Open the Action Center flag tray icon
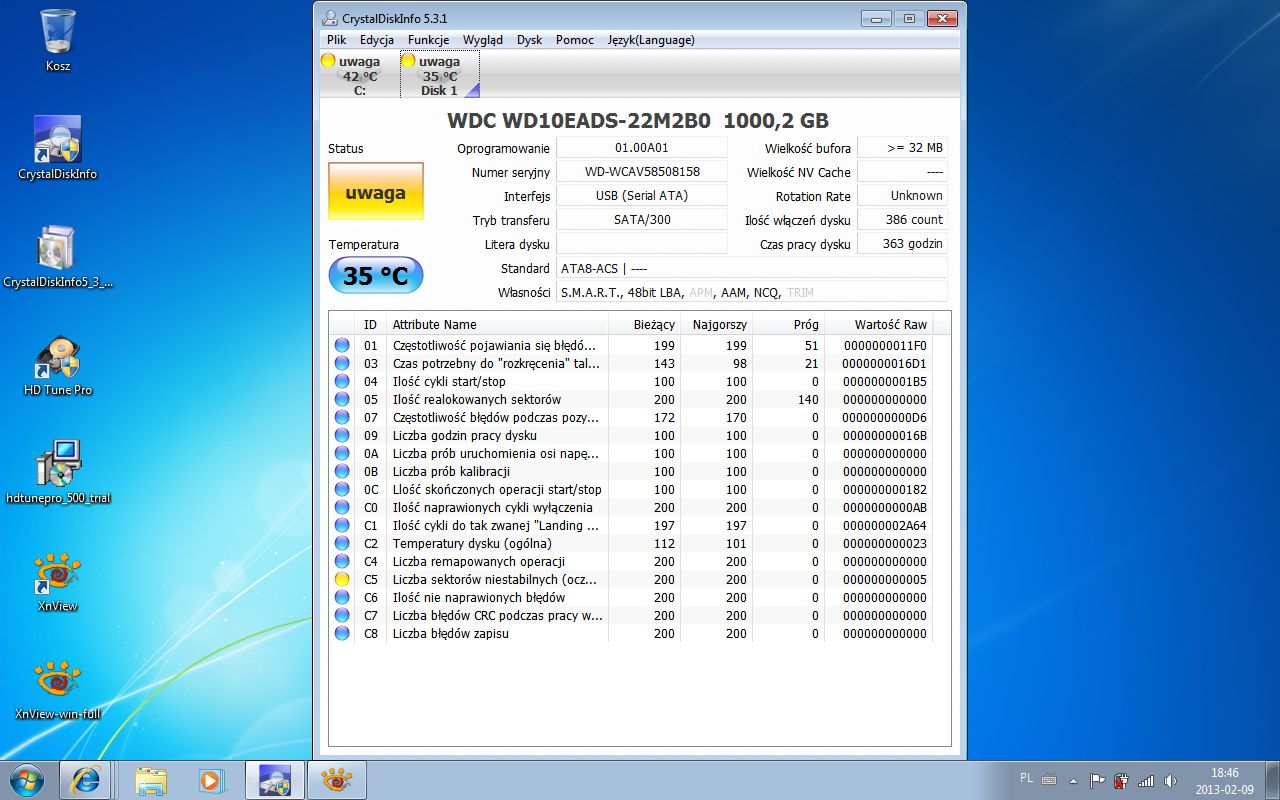 click(1097, 780)
